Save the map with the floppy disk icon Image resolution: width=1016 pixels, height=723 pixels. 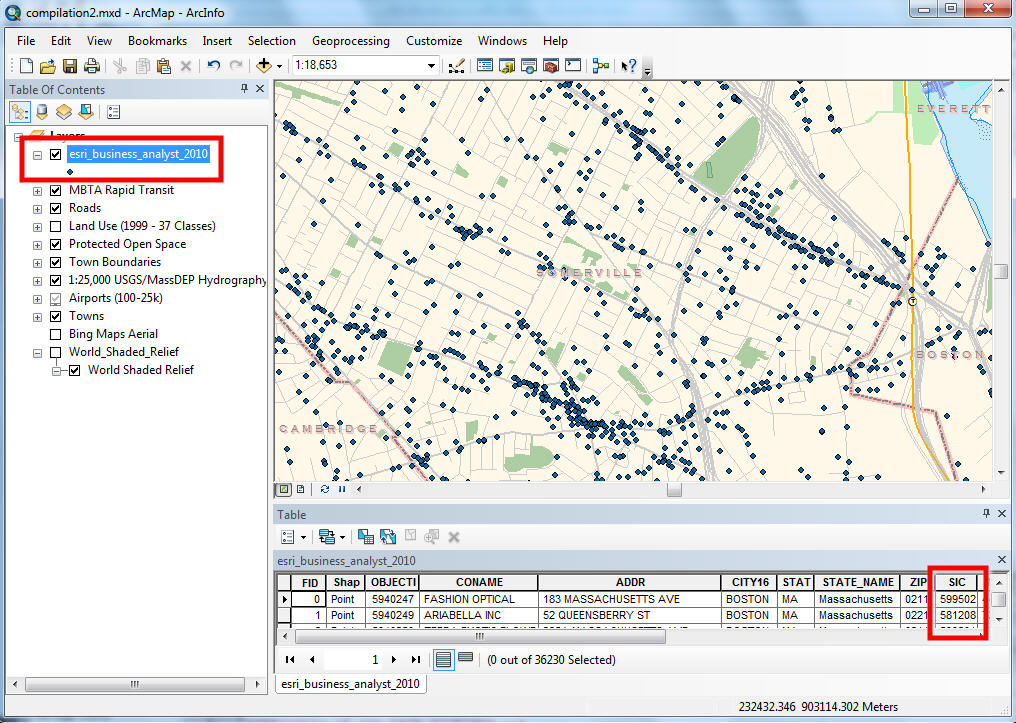tap(69, 65)
